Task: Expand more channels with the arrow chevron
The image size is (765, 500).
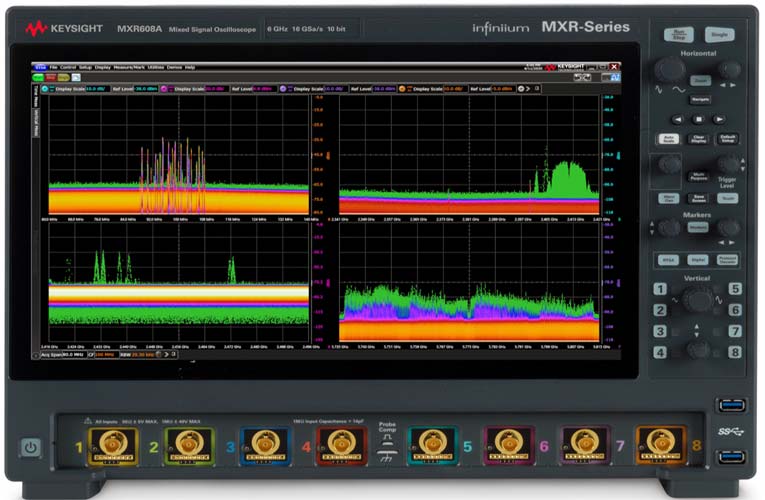Action: [528, 89]
